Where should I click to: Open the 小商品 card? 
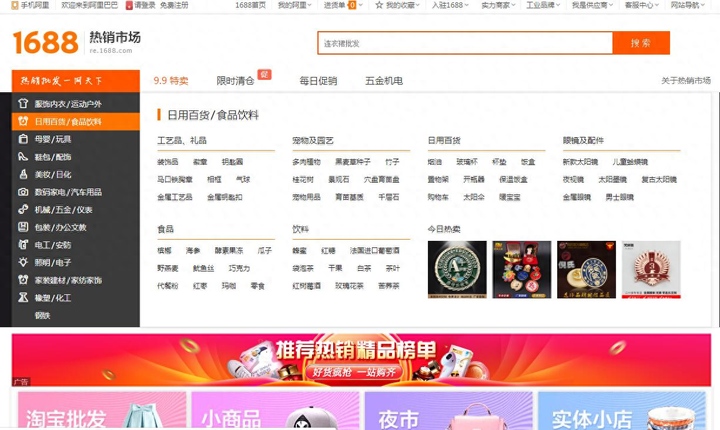click(275, 411)
